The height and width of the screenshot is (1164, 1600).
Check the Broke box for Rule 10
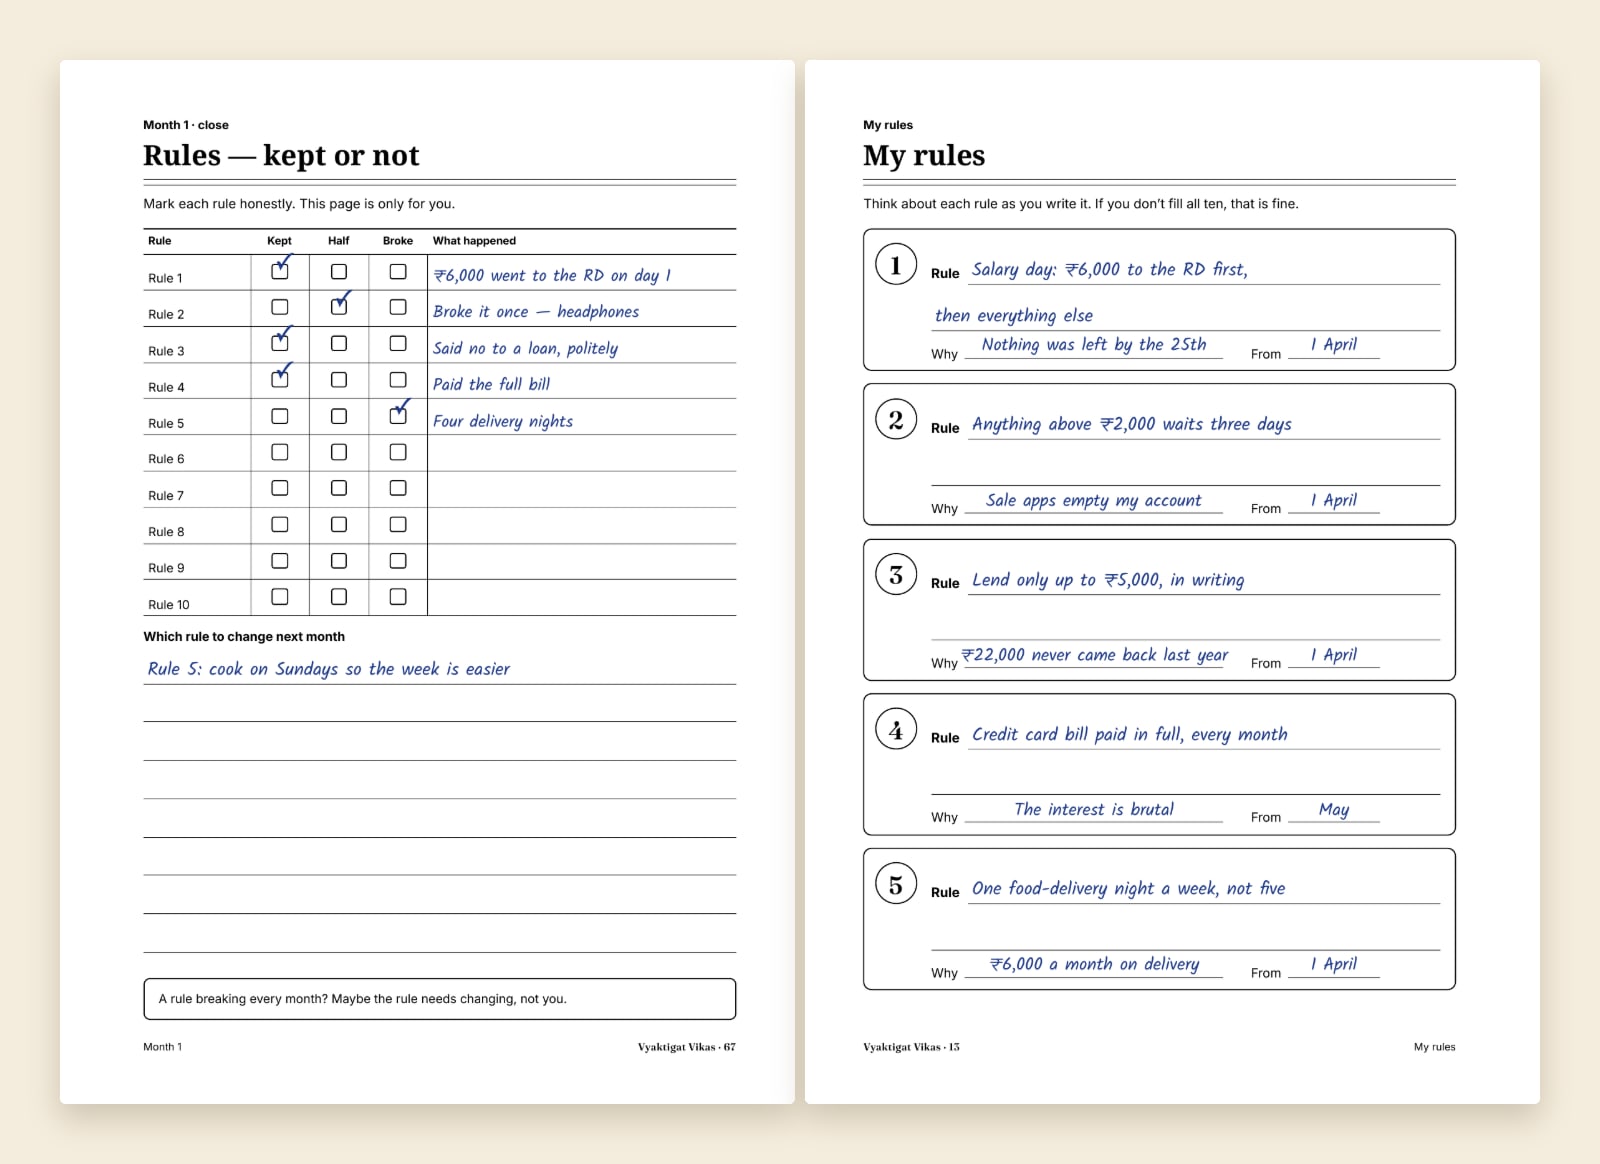[x=398, y=597]
